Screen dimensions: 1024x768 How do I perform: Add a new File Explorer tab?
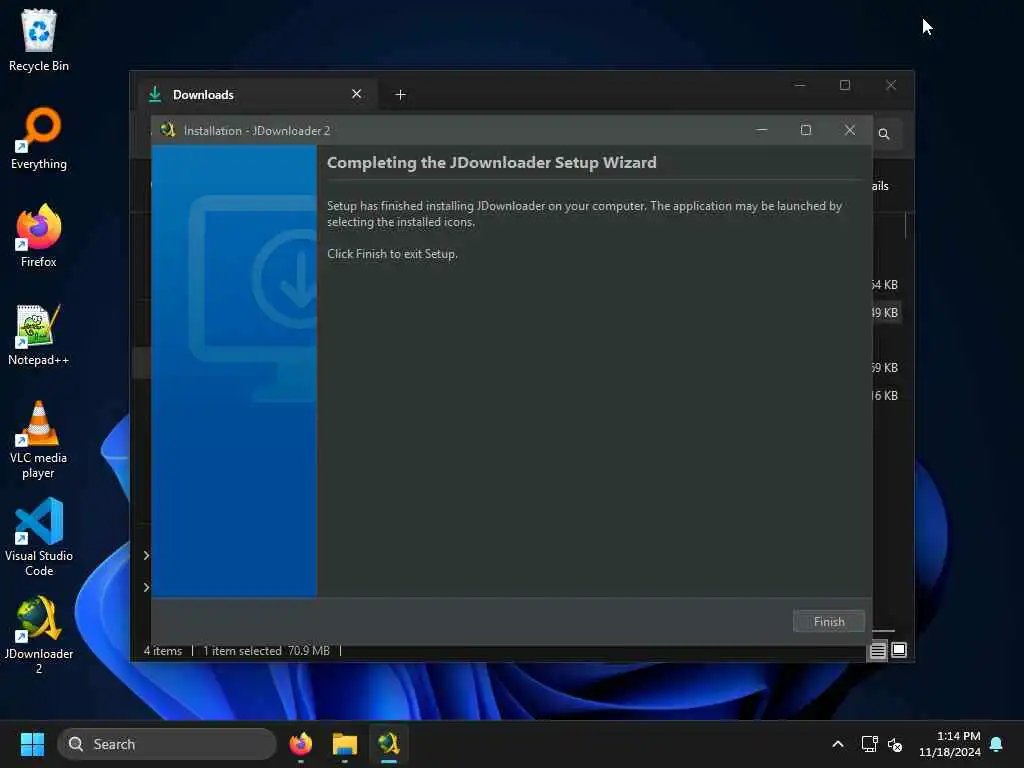click(400, 95)
